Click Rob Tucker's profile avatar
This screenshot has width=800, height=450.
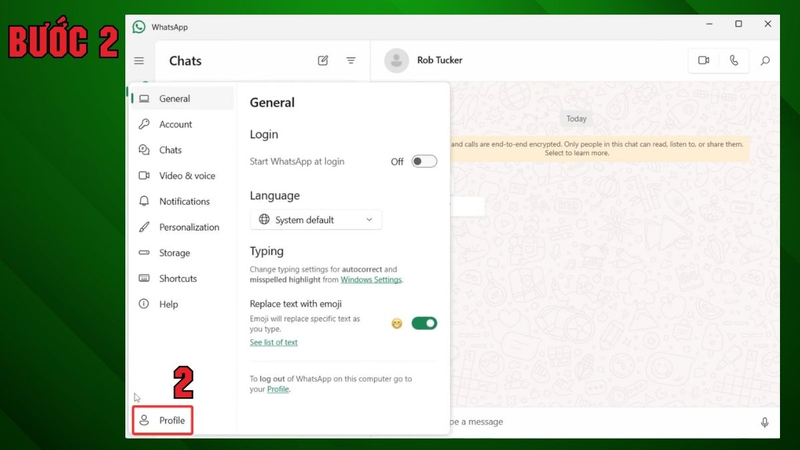396,61
